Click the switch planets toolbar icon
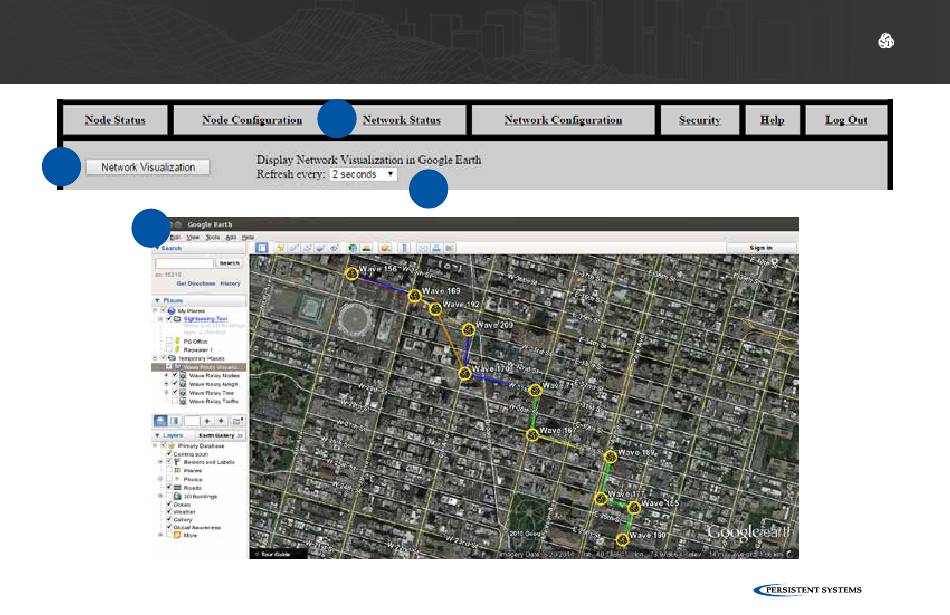 coord(385,248)
